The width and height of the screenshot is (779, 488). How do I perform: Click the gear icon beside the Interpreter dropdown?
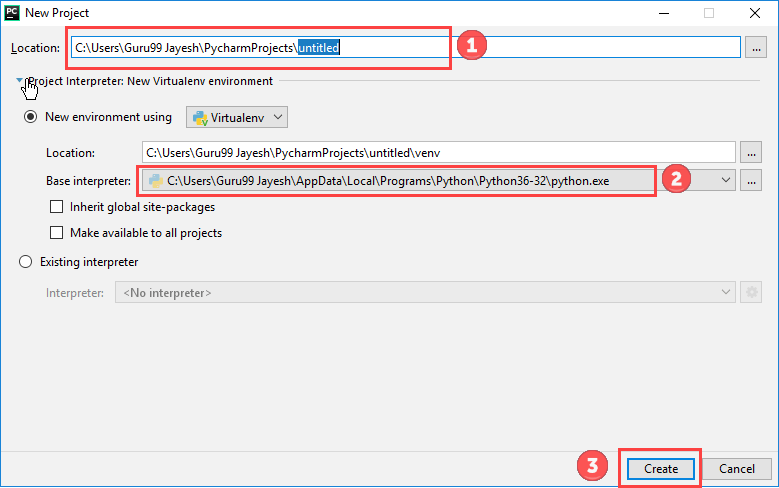point(753,292)
